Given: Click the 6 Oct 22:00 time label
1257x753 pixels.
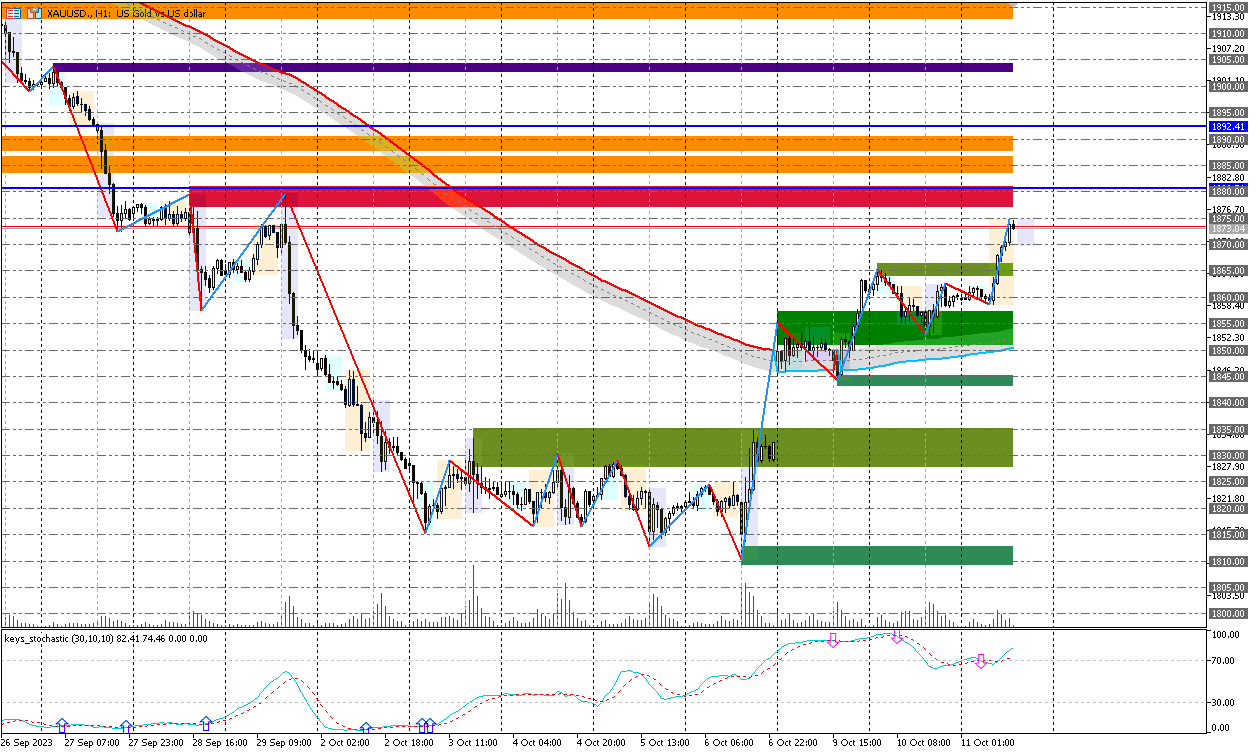Looking at the screenshot, I should coord(794,743).
